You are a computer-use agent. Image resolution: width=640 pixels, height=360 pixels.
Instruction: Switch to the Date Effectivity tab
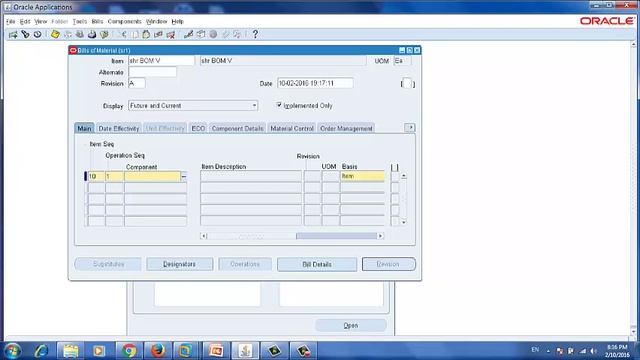(119, 128)
